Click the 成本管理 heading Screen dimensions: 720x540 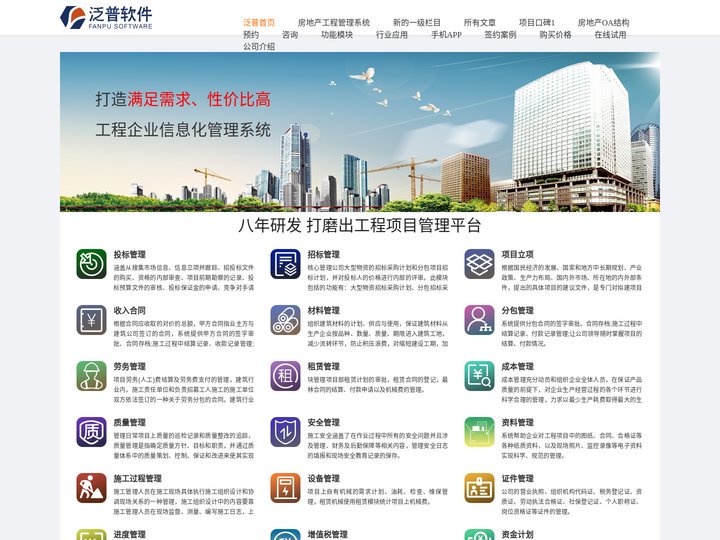pyautogui.click(x=518, y=366)
